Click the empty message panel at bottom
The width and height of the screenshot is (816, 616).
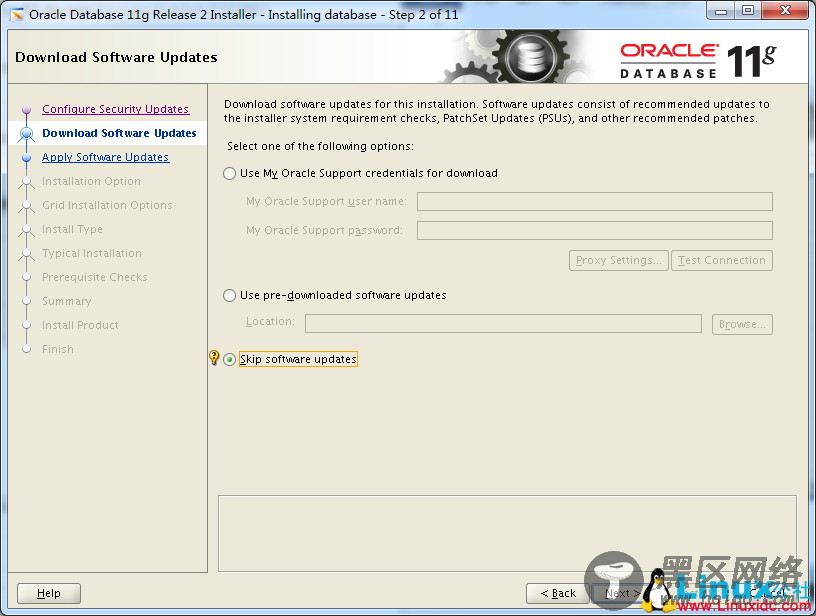[x=507, y=533]
